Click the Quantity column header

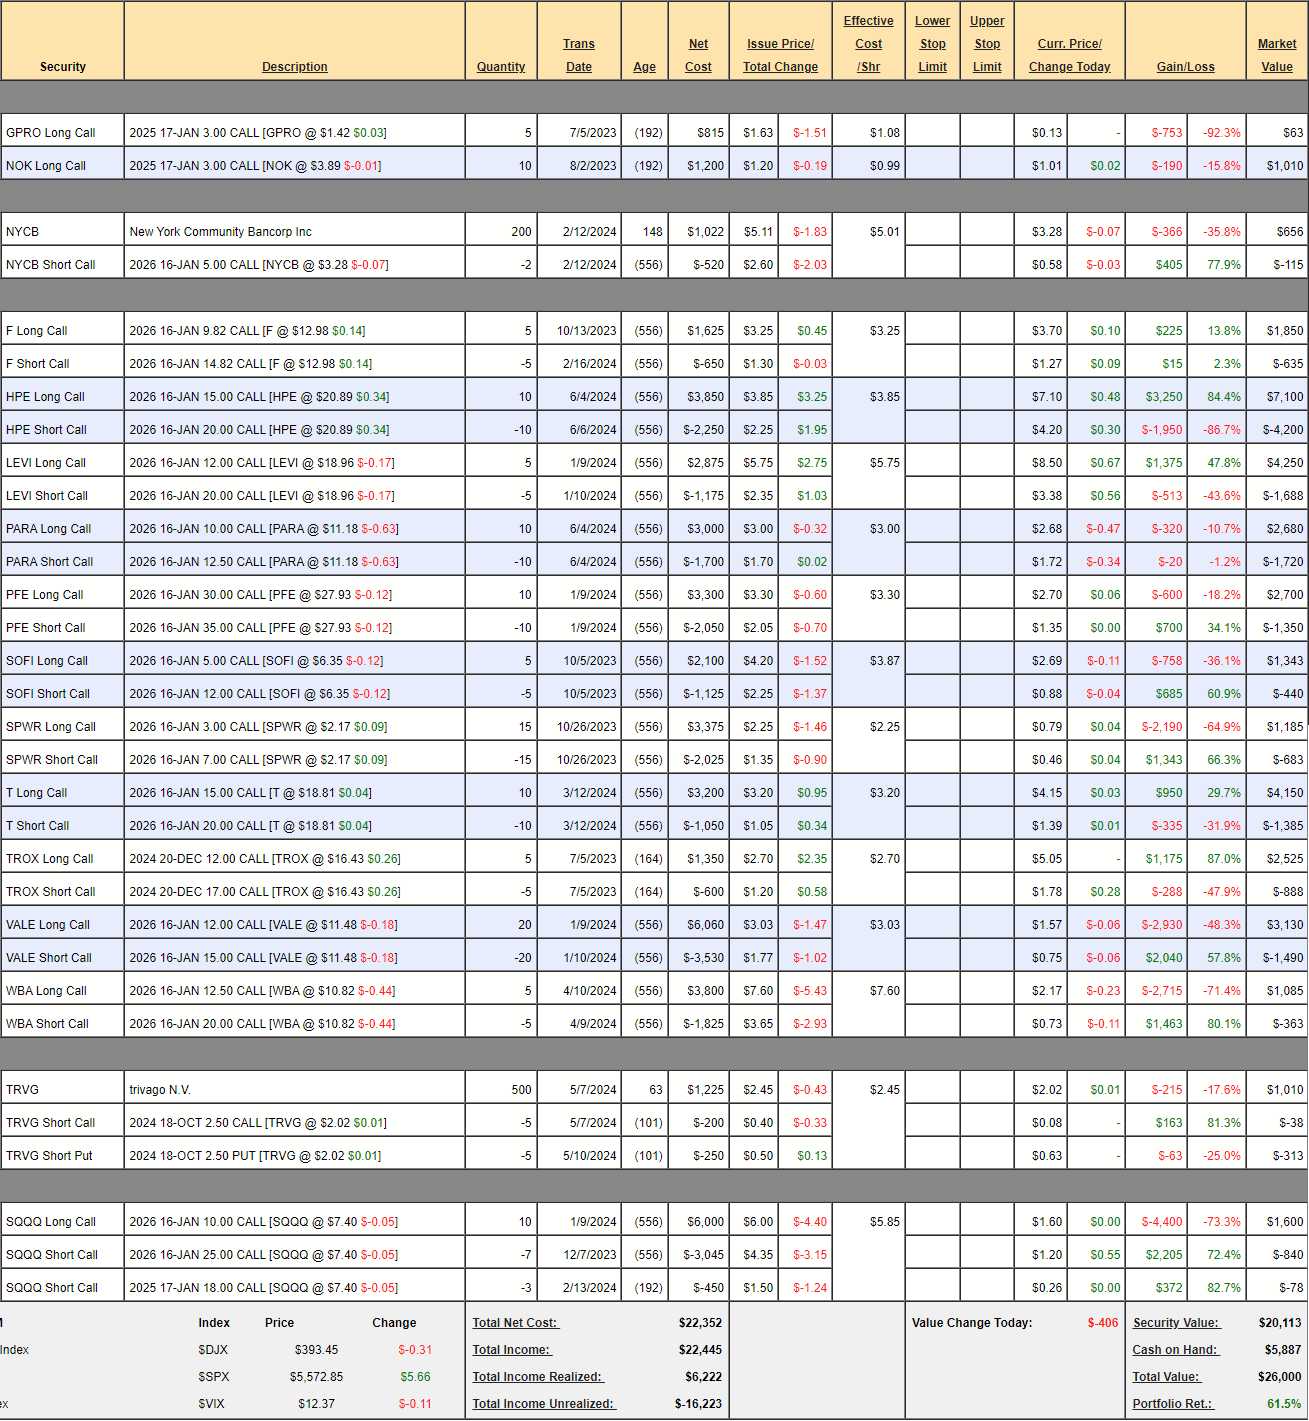click(500, 67)
